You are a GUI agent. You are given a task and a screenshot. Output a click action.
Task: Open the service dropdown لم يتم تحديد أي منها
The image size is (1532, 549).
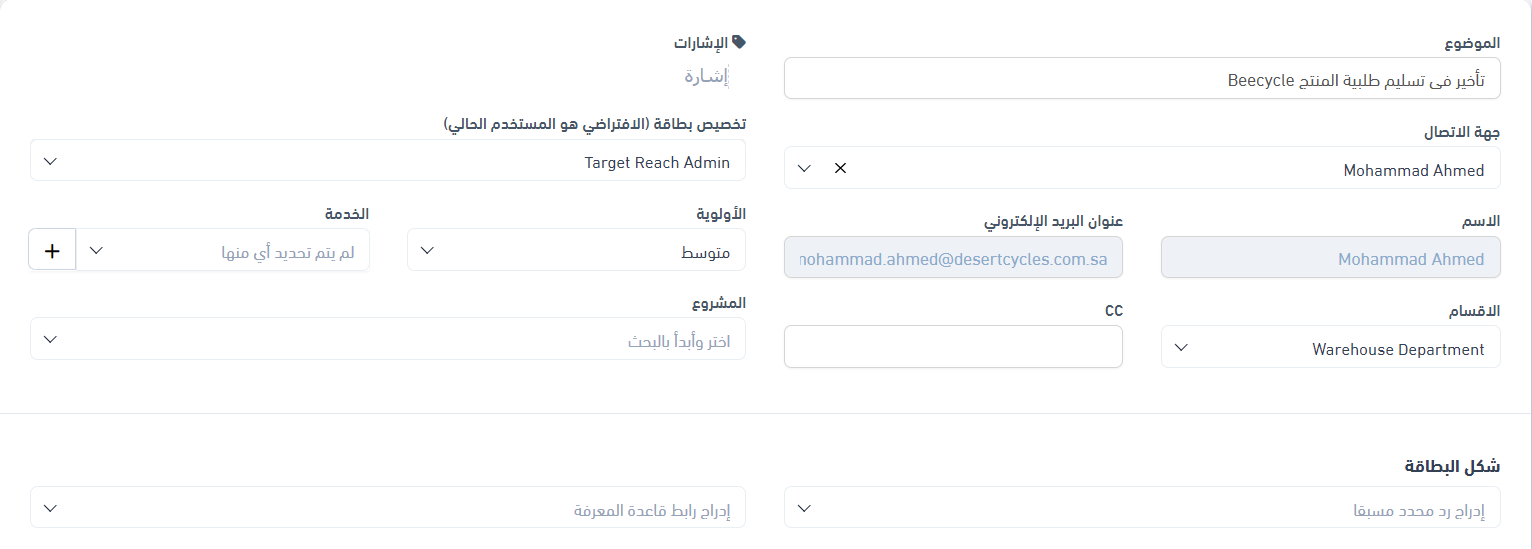click(224, 250)
